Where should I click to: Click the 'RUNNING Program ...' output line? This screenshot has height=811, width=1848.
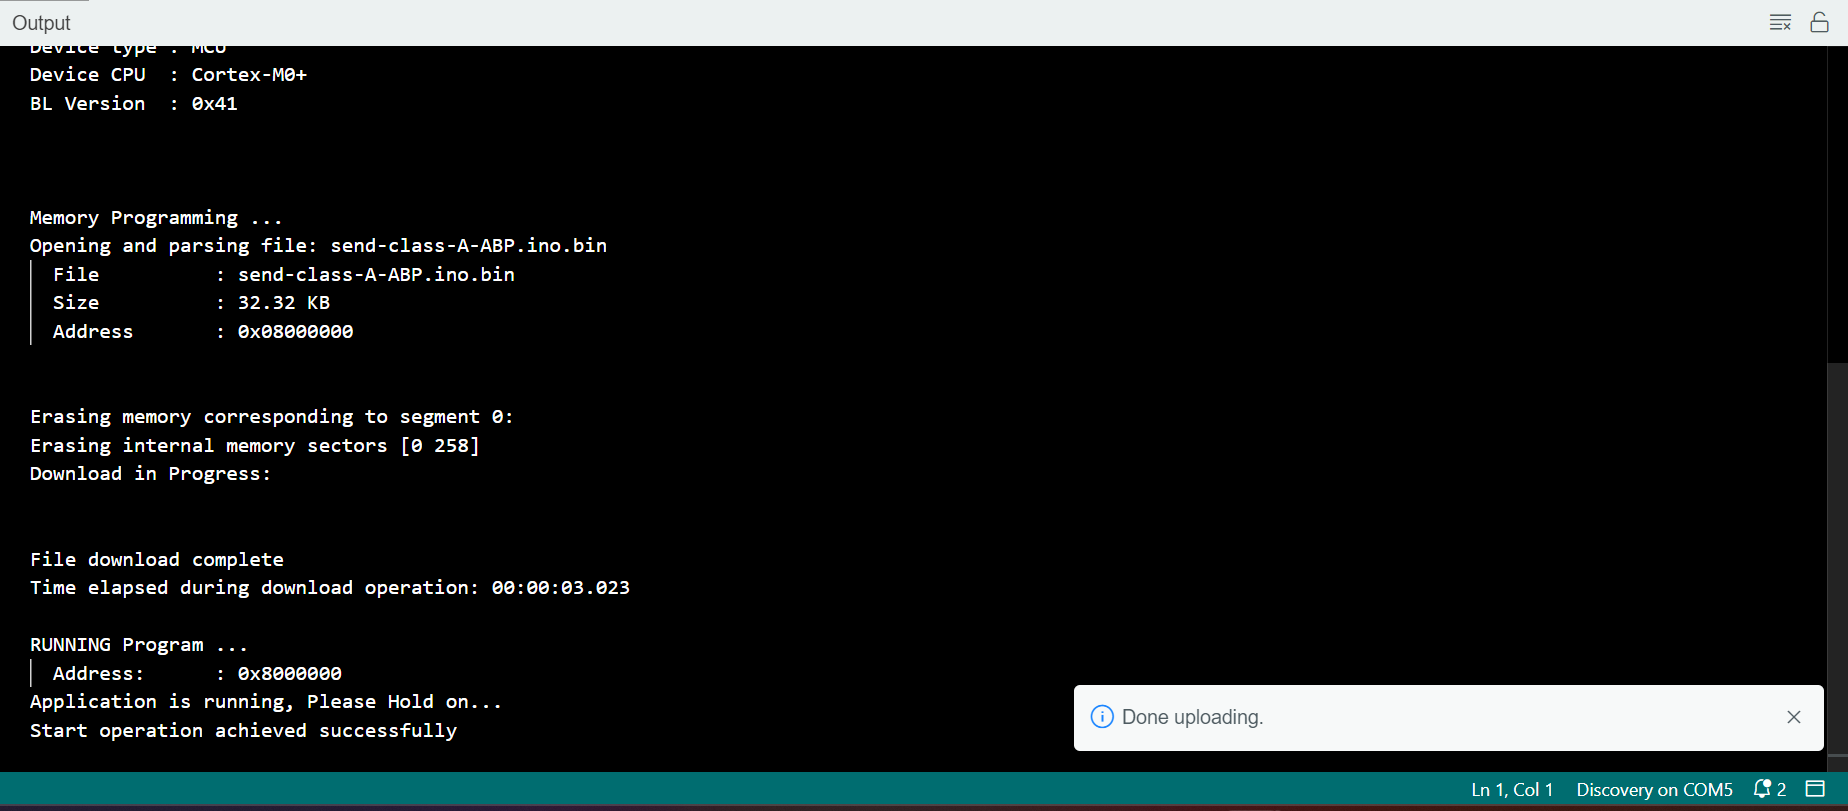click(138, 644)
